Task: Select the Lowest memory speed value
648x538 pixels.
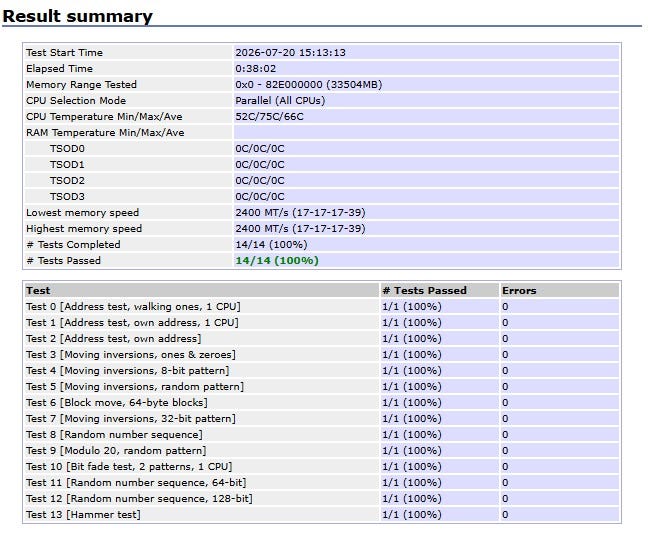Action: [300, 212]
